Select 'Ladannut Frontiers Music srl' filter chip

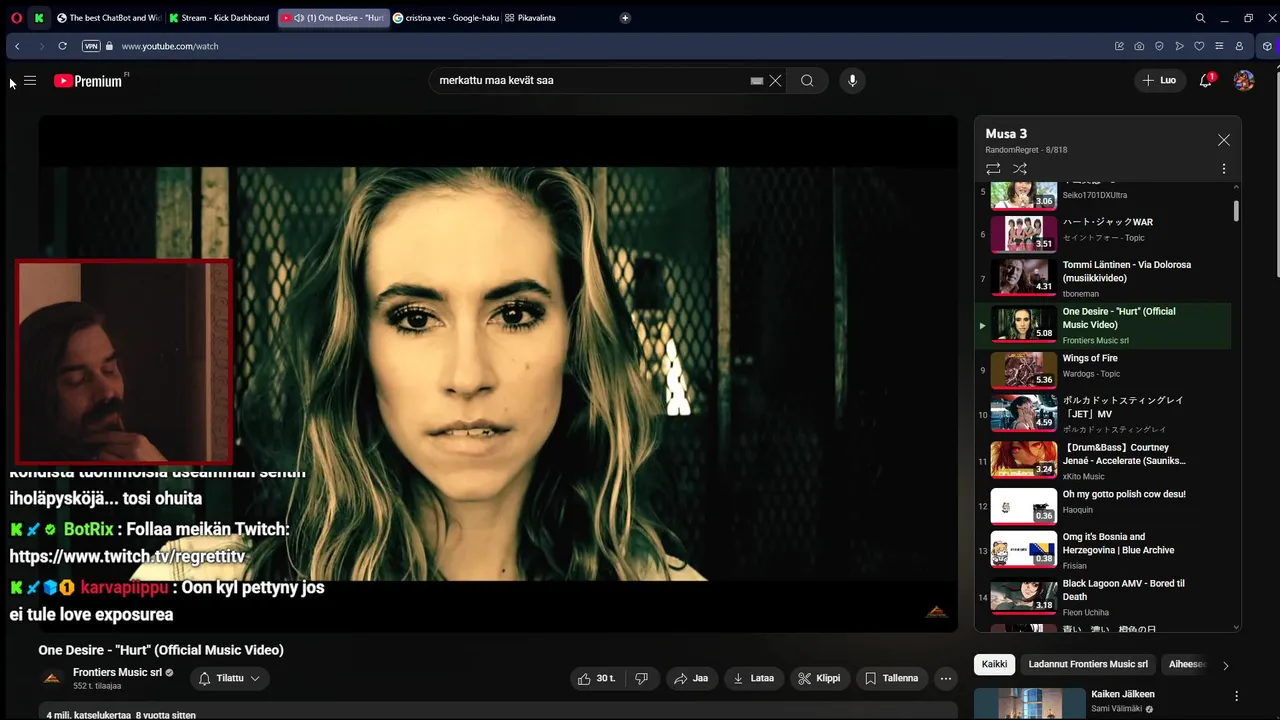pyautogui.click(x=1088, y=664)
